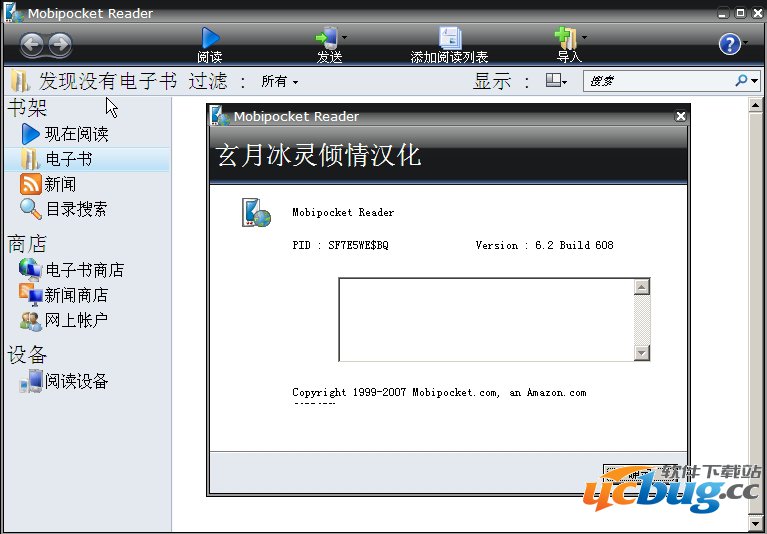Image resolution: width=767 pixels, height=534 pixels.
Task: Select 电子书 in the bookshelf
Action: (x=87, y=159)
